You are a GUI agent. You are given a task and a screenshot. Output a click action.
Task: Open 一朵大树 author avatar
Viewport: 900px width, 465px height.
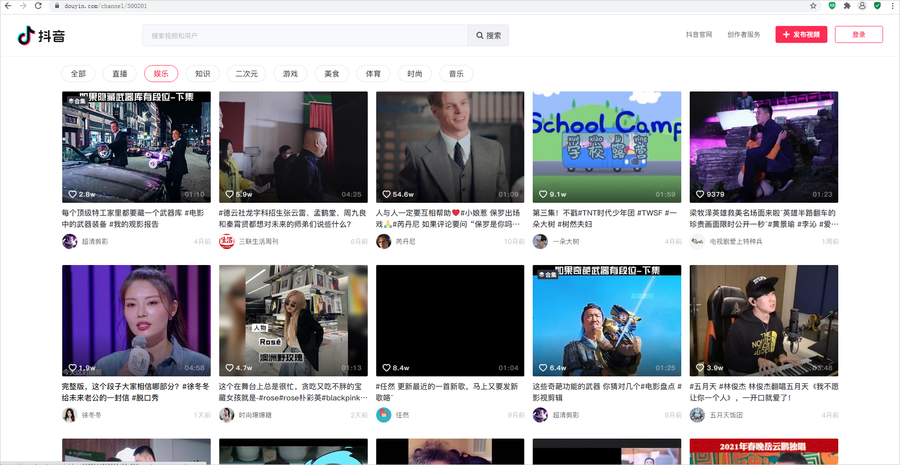540,241
